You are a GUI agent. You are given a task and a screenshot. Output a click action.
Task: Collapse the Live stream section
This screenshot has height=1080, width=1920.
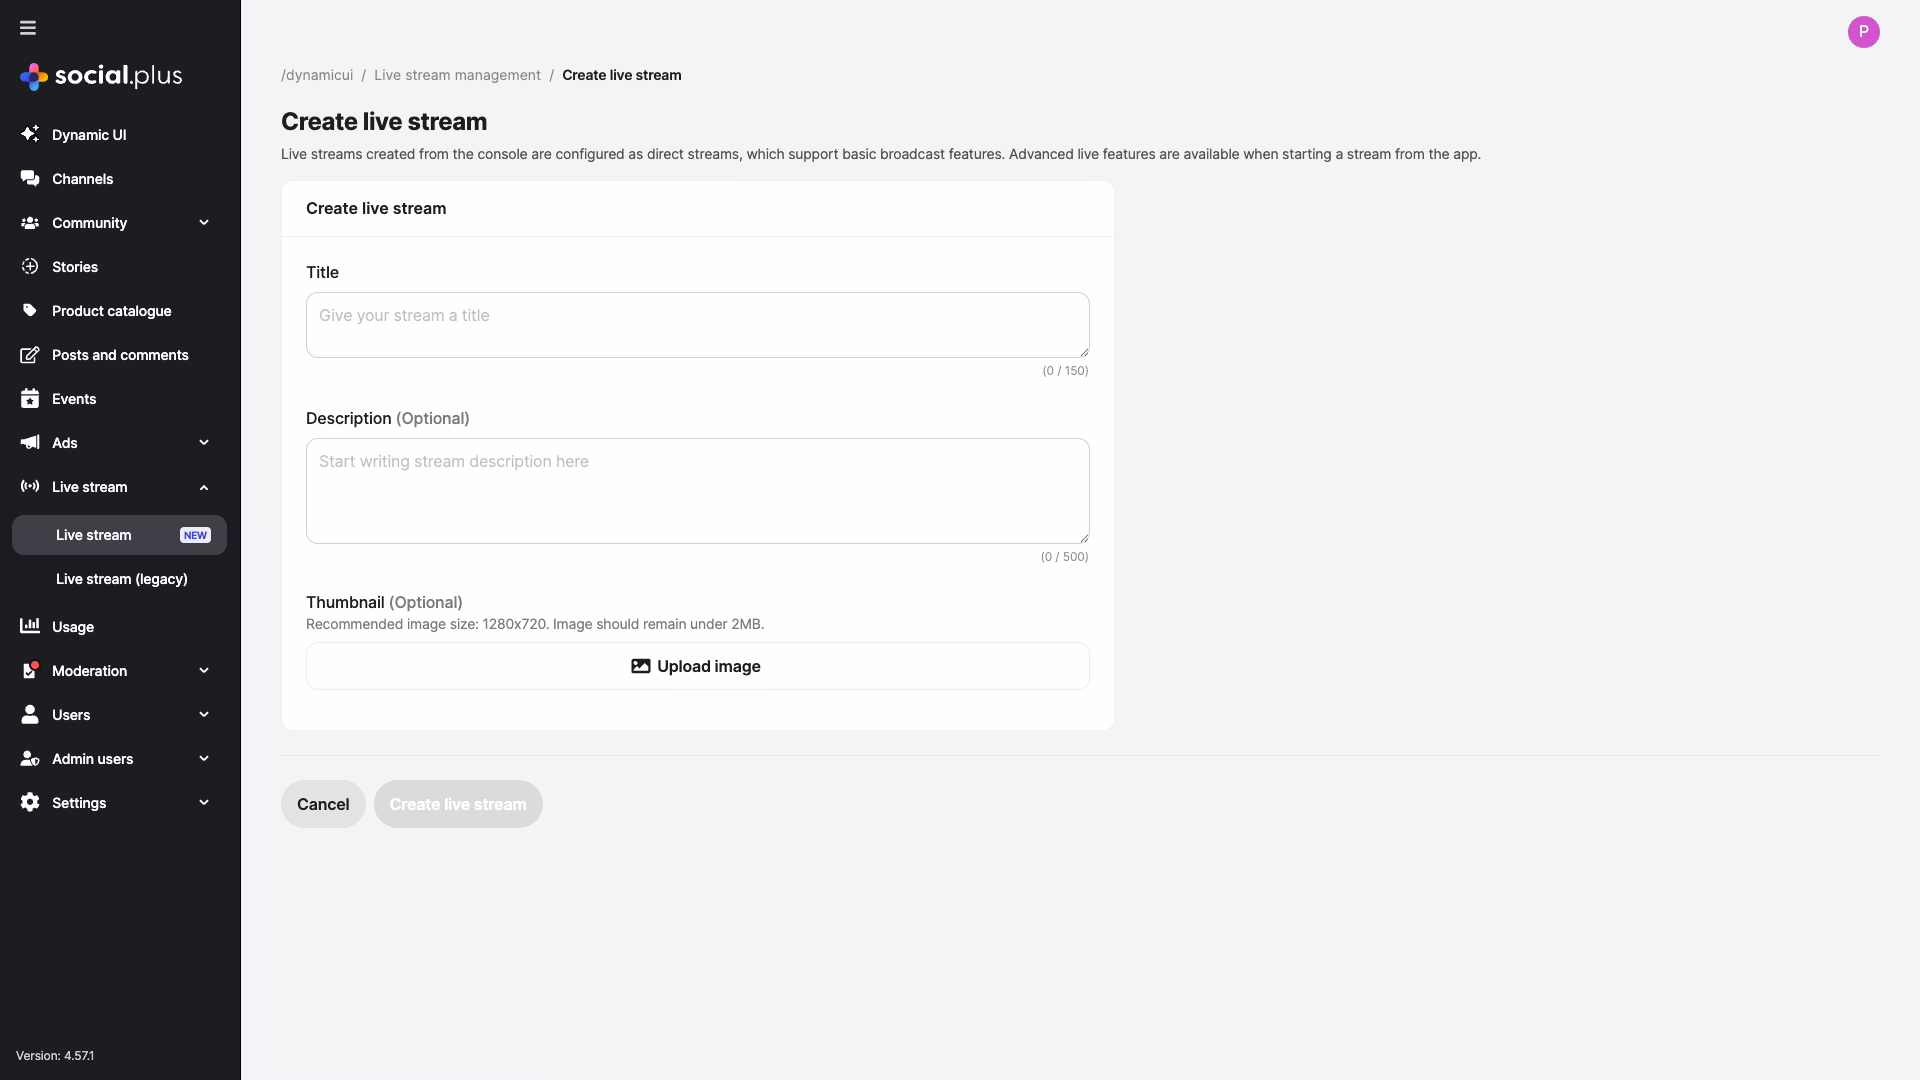[x=204, y=487]
